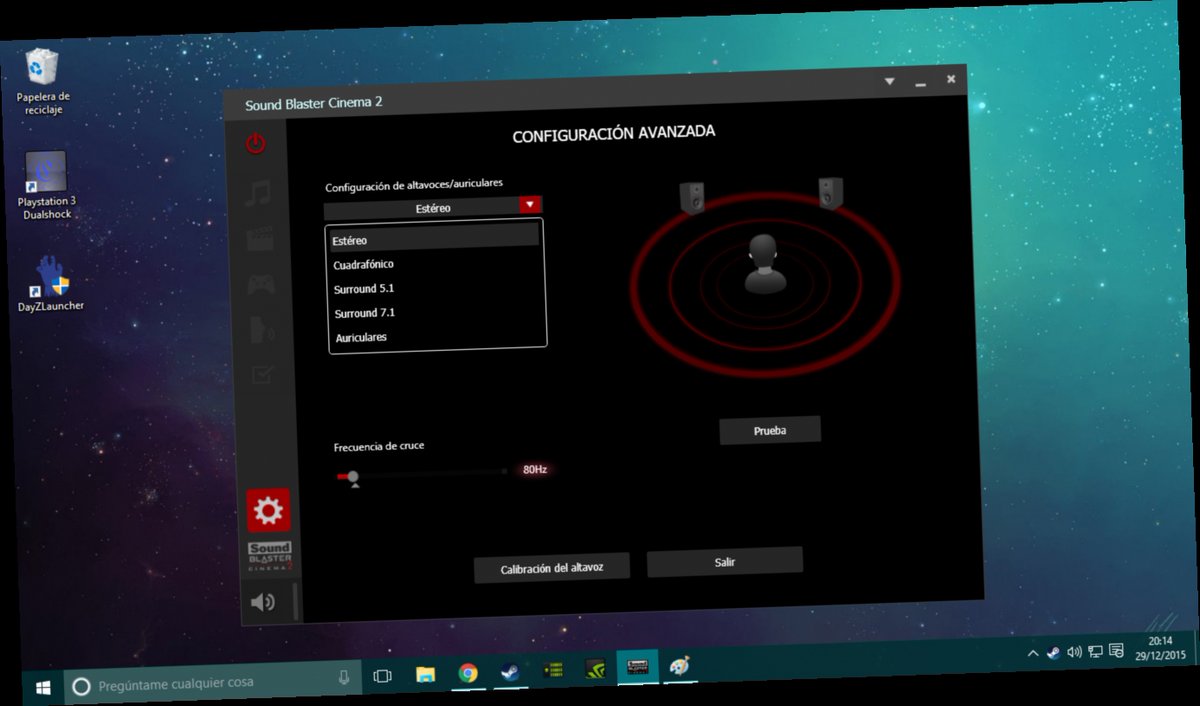Open the NVIDIA app in the taskbar
Viewport: 1200px width, 706px height.
pos(595,668)
